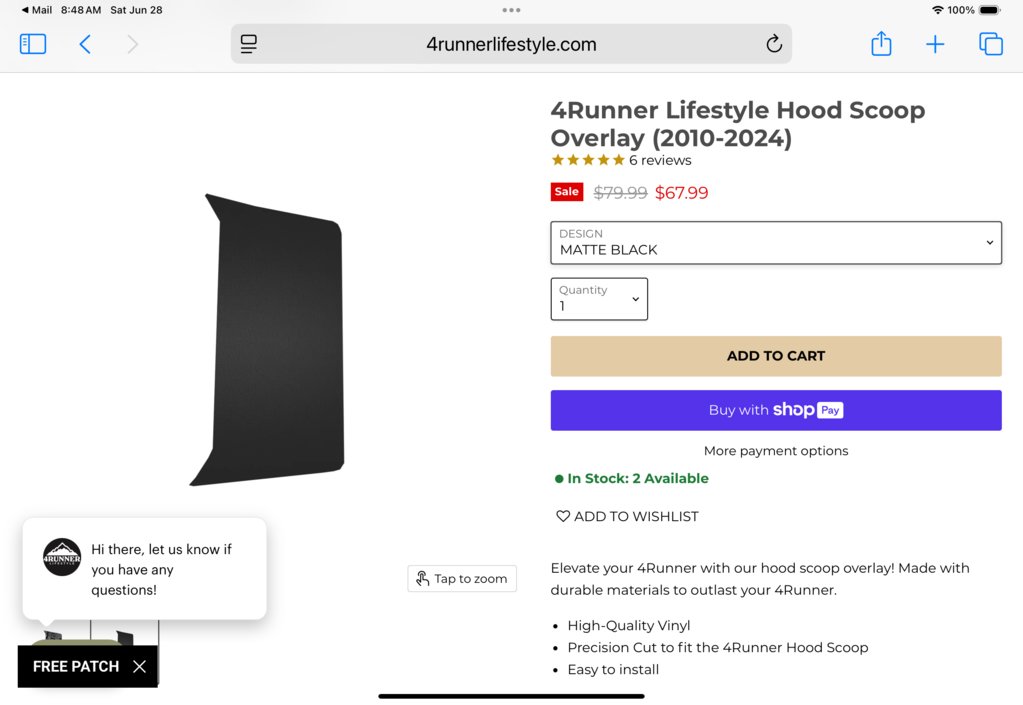Open More payment options link
This screenshot has width=1023, height=705.
tap(776, 451)
